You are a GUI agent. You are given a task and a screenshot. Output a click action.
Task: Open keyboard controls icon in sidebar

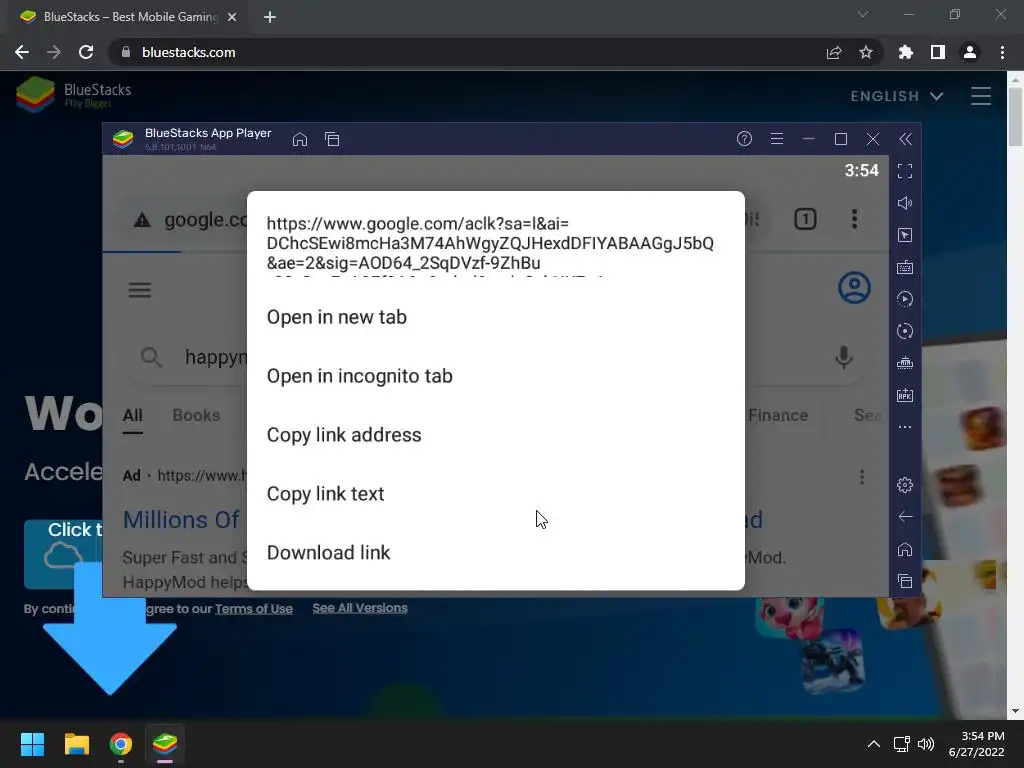904,267
